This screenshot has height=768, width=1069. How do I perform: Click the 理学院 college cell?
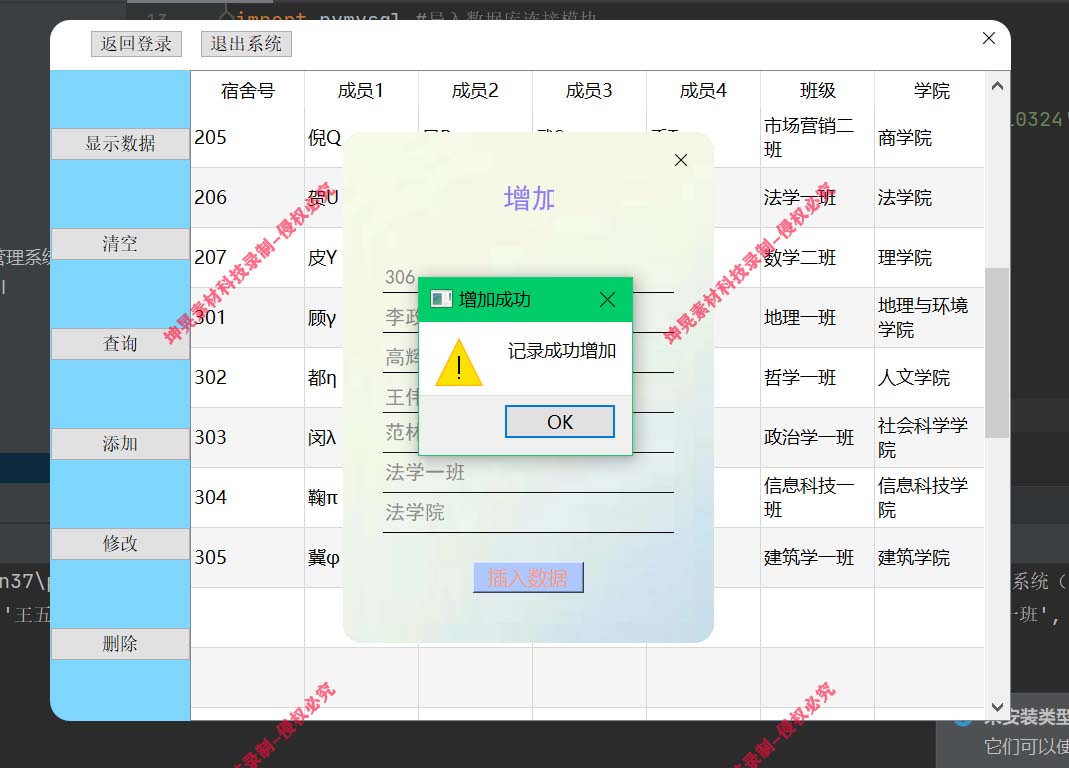click(x=930, y=258)
